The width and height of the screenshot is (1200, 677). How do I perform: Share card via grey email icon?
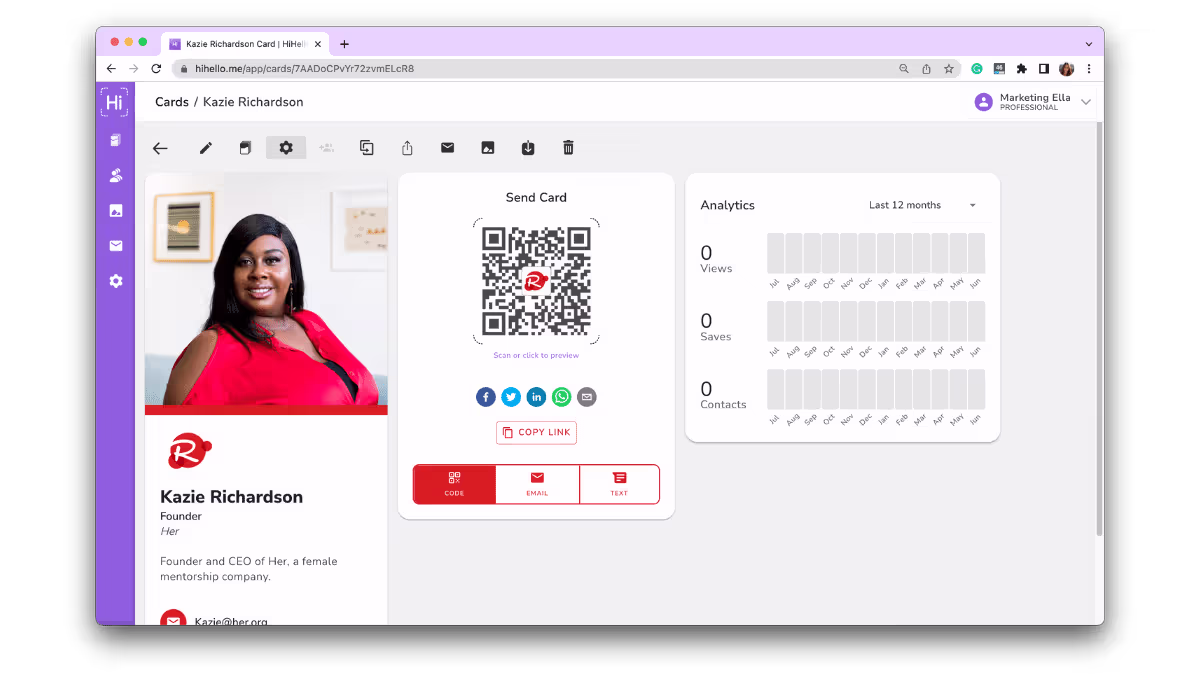point(587,397)
